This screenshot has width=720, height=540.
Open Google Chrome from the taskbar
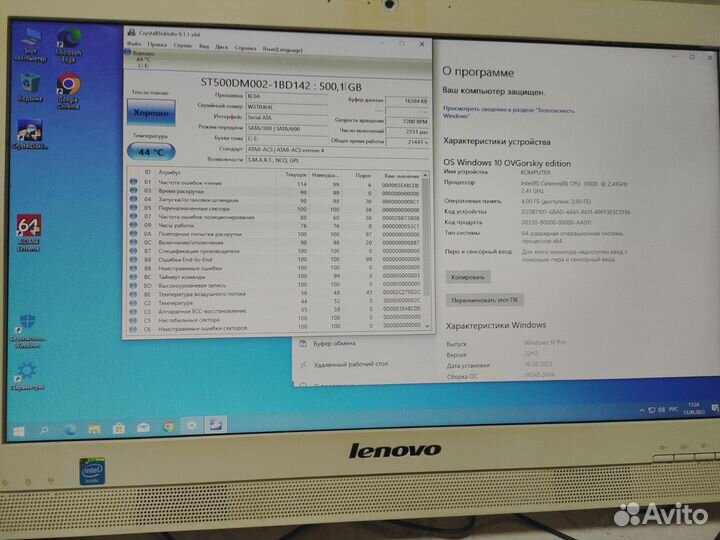168,427
